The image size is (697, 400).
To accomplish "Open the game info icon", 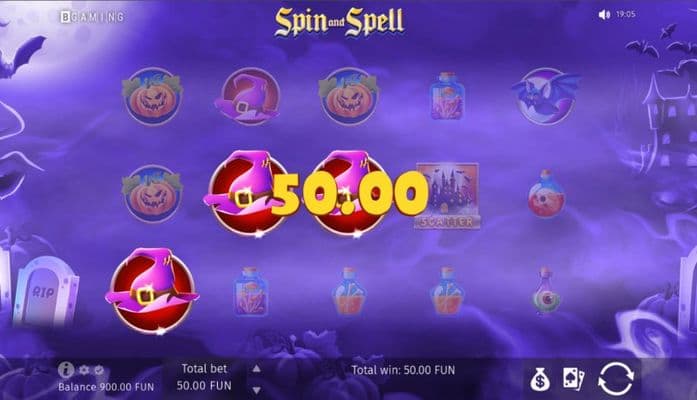I will point(65,369).
